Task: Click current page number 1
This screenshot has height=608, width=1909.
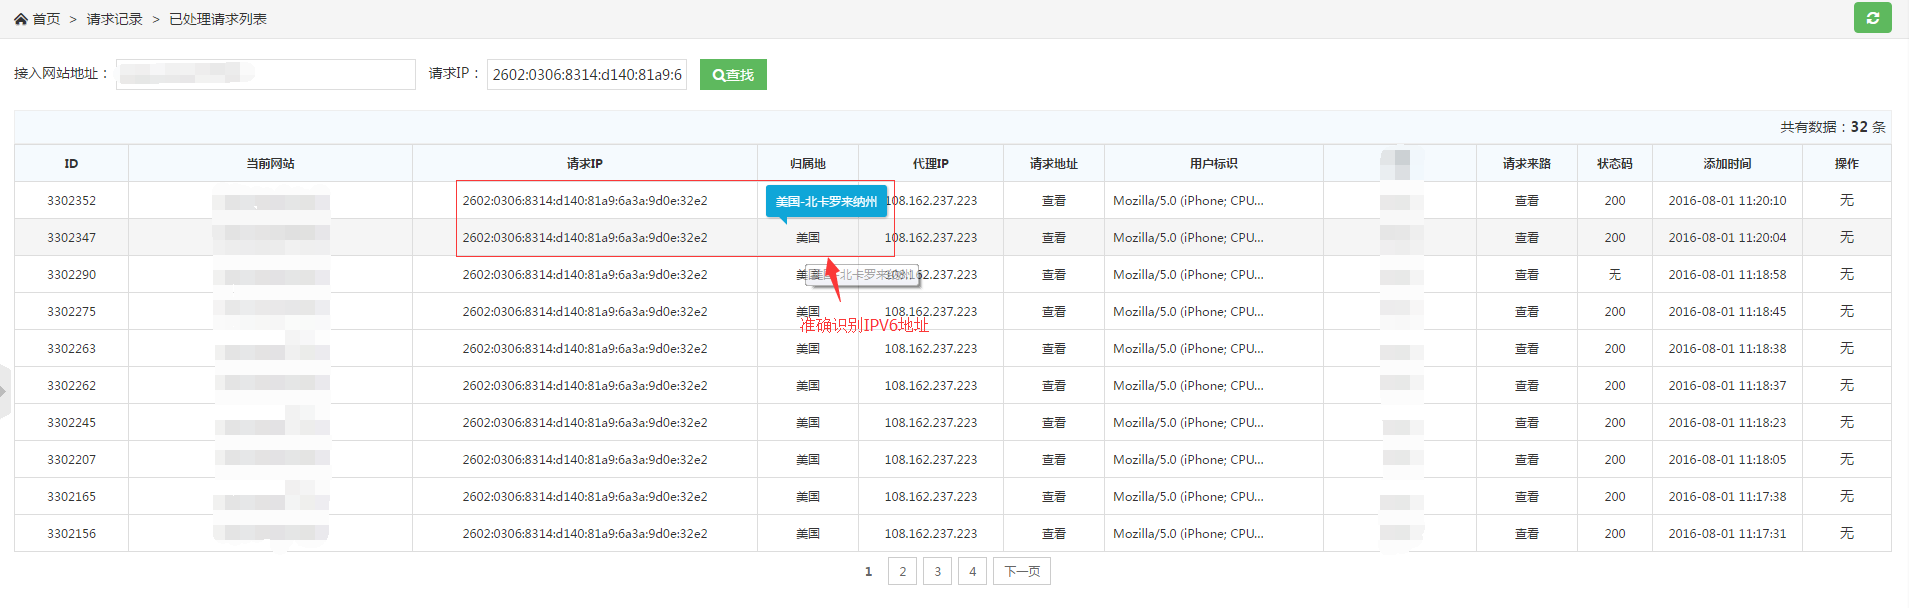Action: pyautogui.click(x=868, y=571)
